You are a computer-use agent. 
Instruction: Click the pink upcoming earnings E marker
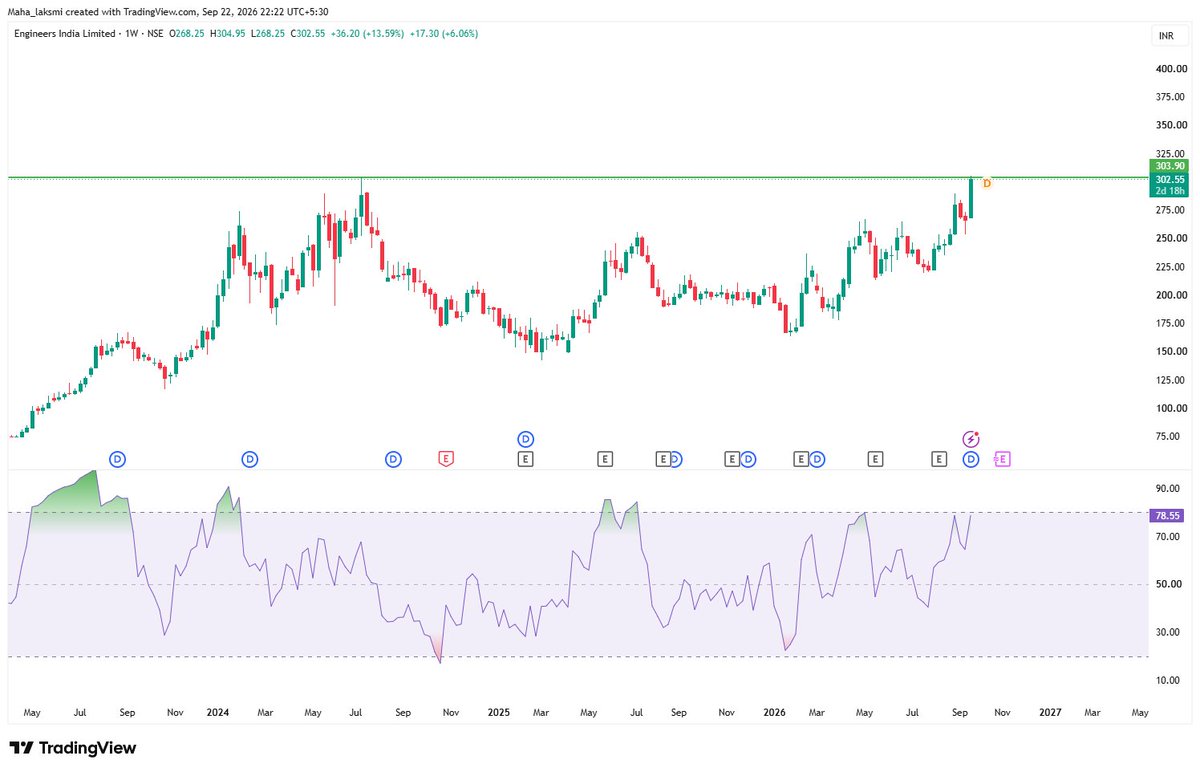1004,459
